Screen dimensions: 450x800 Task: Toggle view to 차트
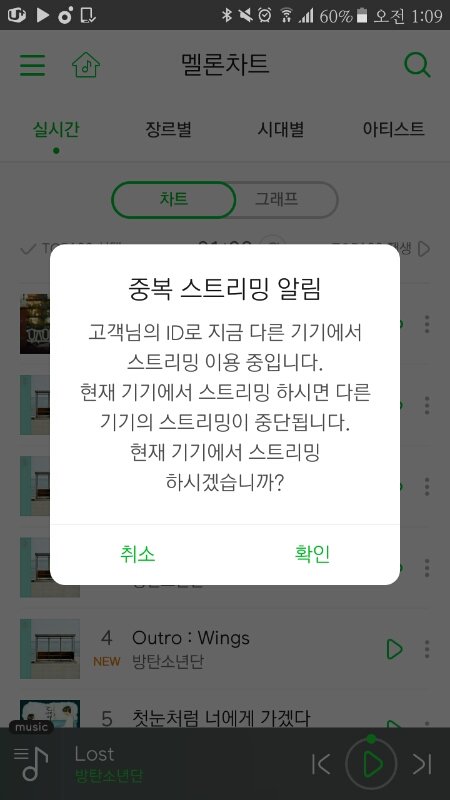click(x=173, y=199)
